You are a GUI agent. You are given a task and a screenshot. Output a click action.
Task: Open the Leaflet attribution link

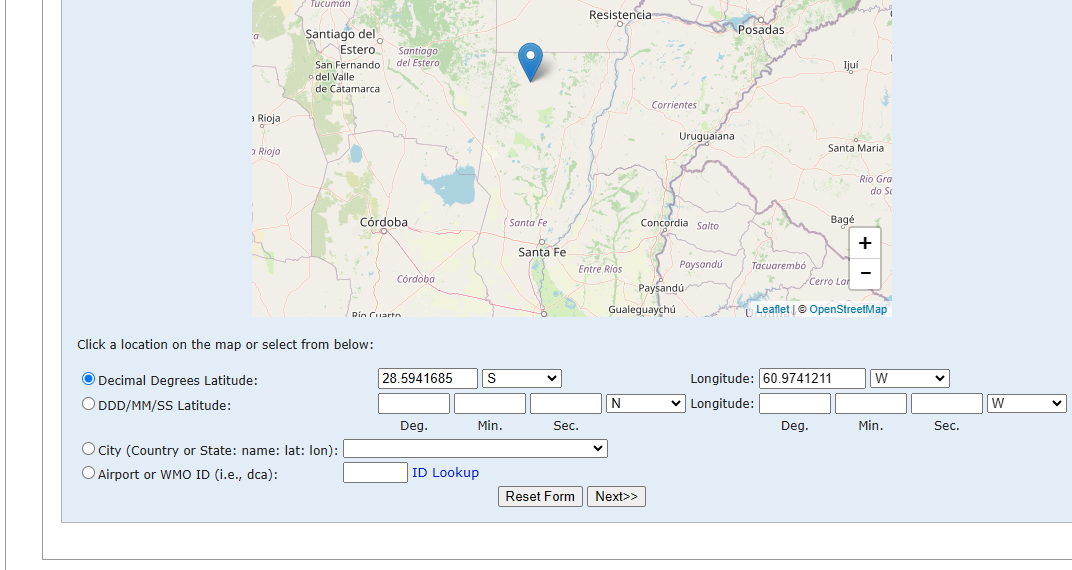pyautogui.click(x=773, y=310)
